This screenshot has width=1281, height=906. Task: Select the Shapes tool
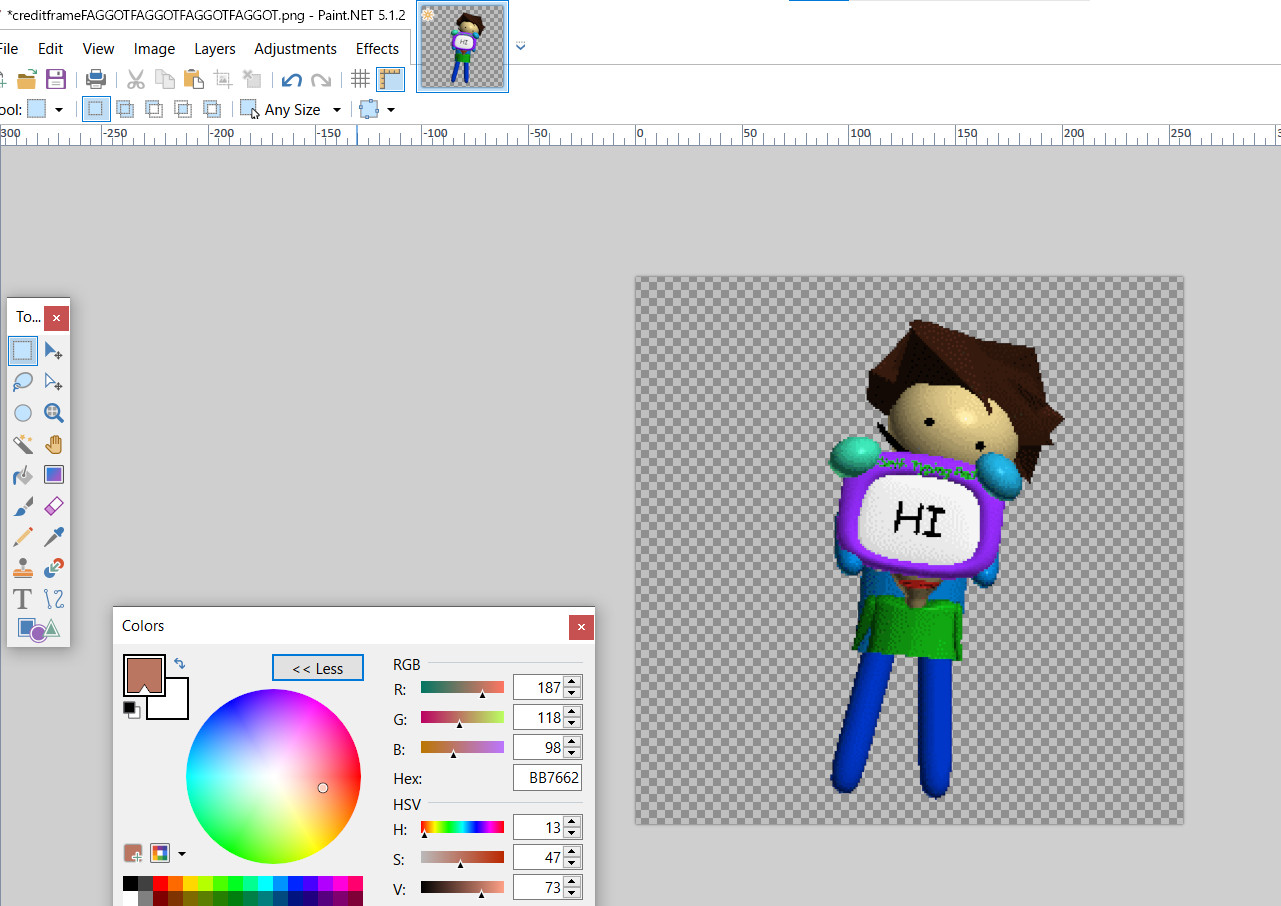(x=38, y=629)
